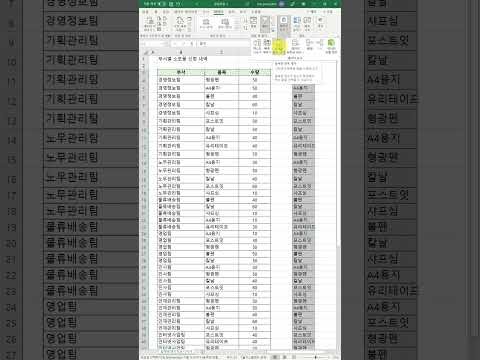Select the 수량 header cell
Image resolution: width=480 pixels, height=360 pixels.
coord(255,72)
